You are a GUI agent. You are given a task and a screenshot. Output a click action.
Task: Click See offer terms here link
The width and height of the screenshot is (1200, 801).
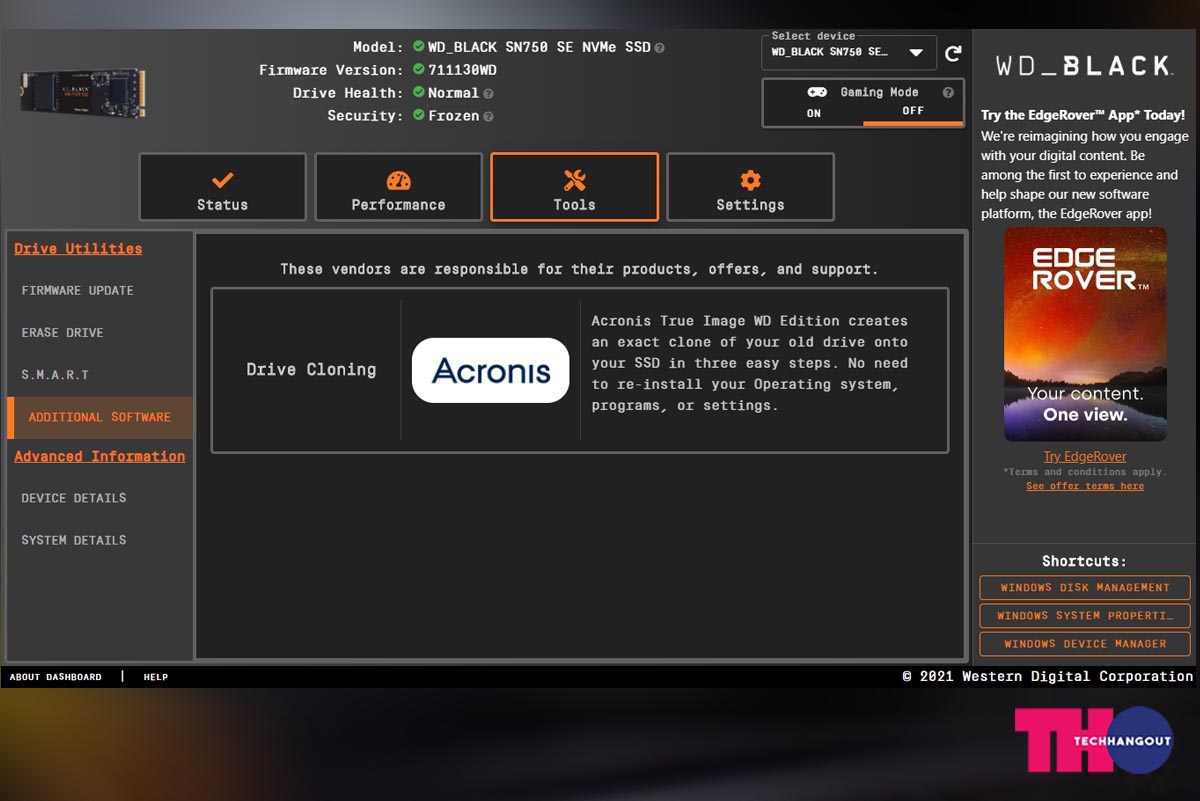click(x=1085, y=486)
